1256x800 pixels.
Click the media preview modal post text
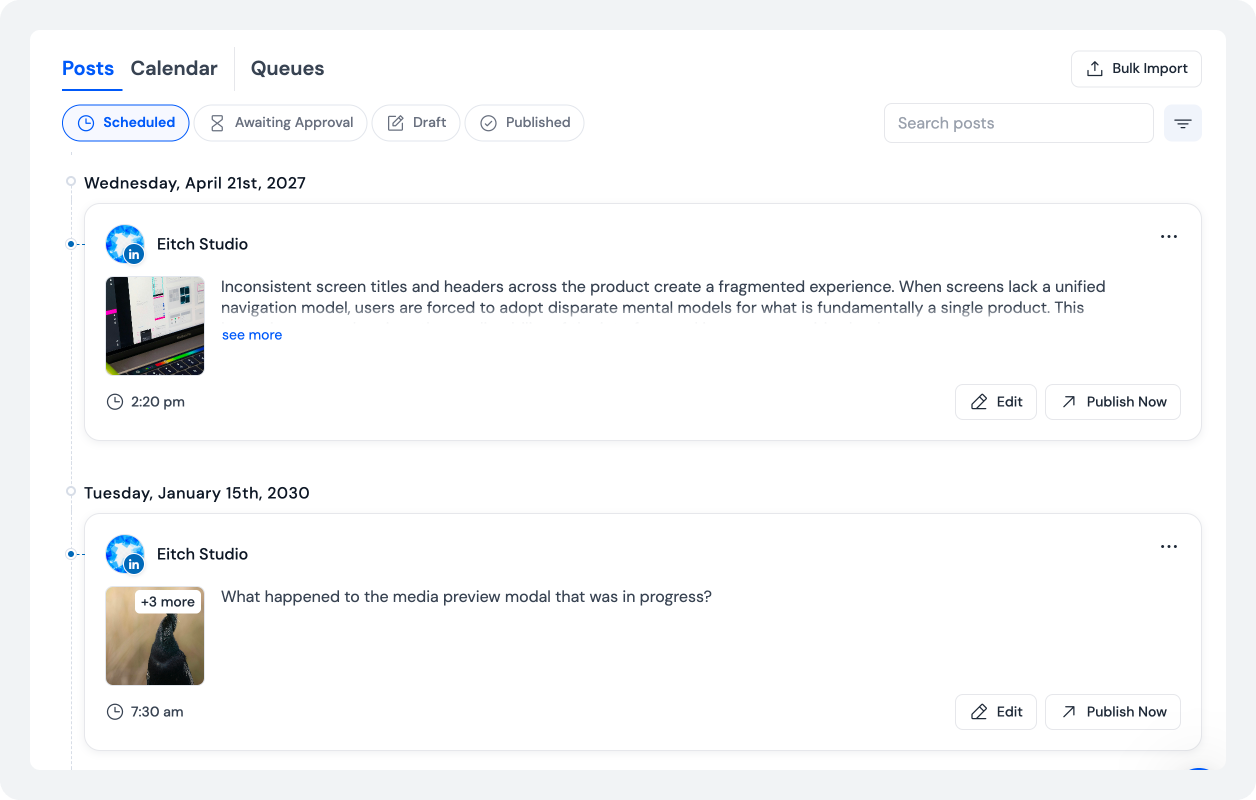click(466, 597)
